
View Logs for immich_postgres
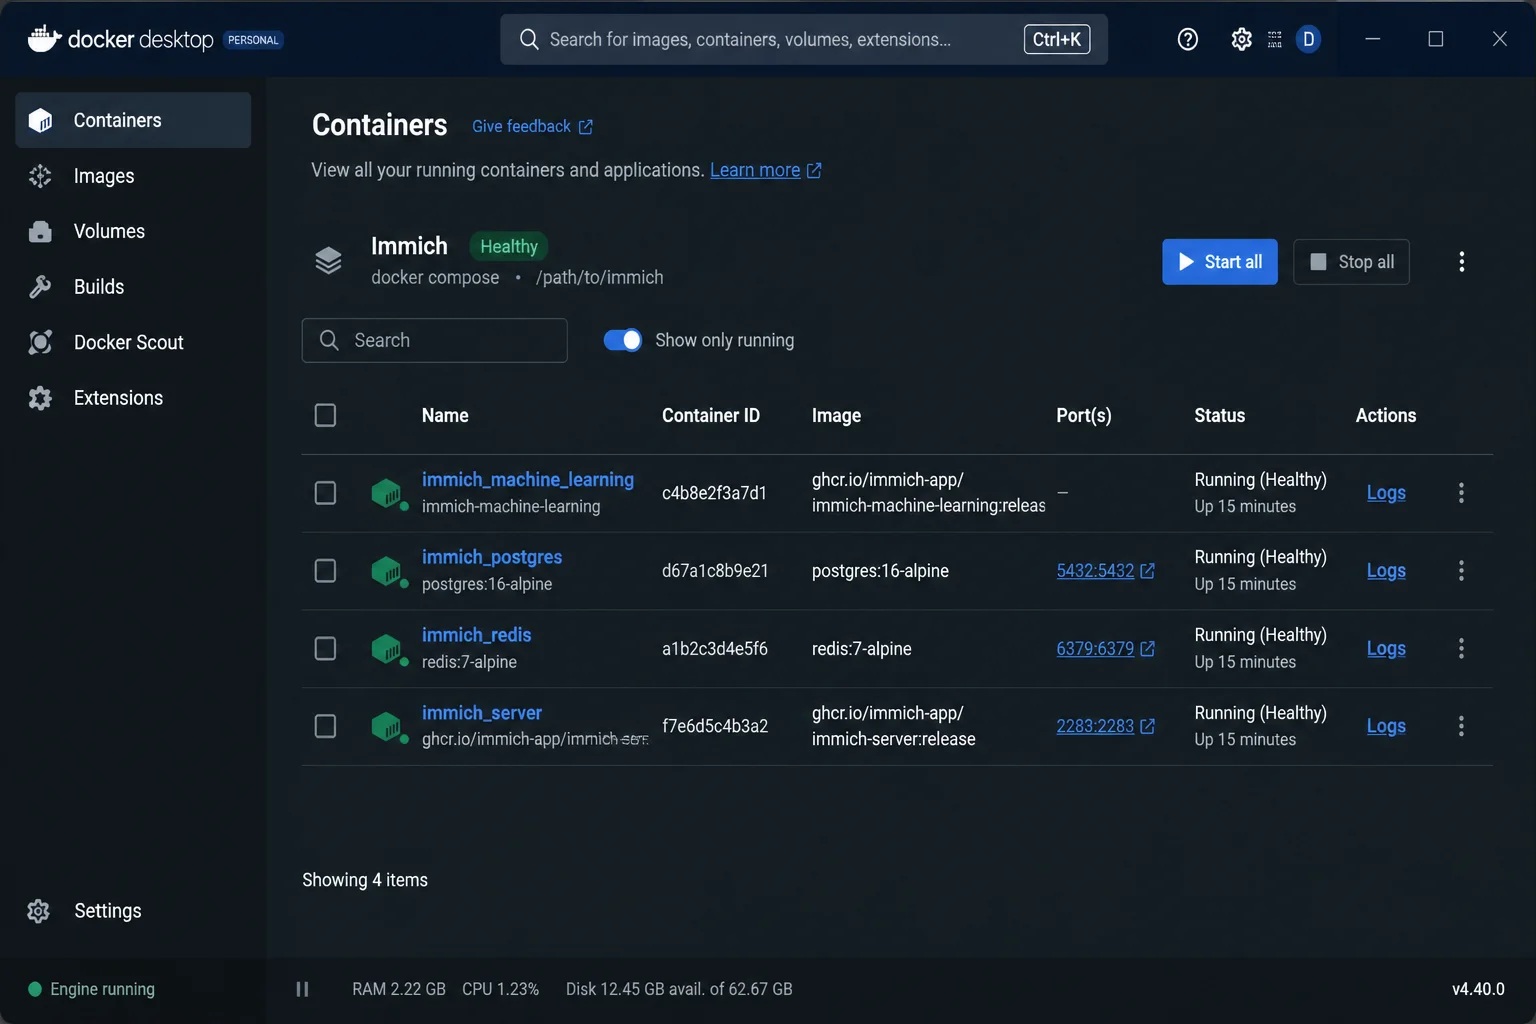pyautogui.click(x=1386, y=571)
